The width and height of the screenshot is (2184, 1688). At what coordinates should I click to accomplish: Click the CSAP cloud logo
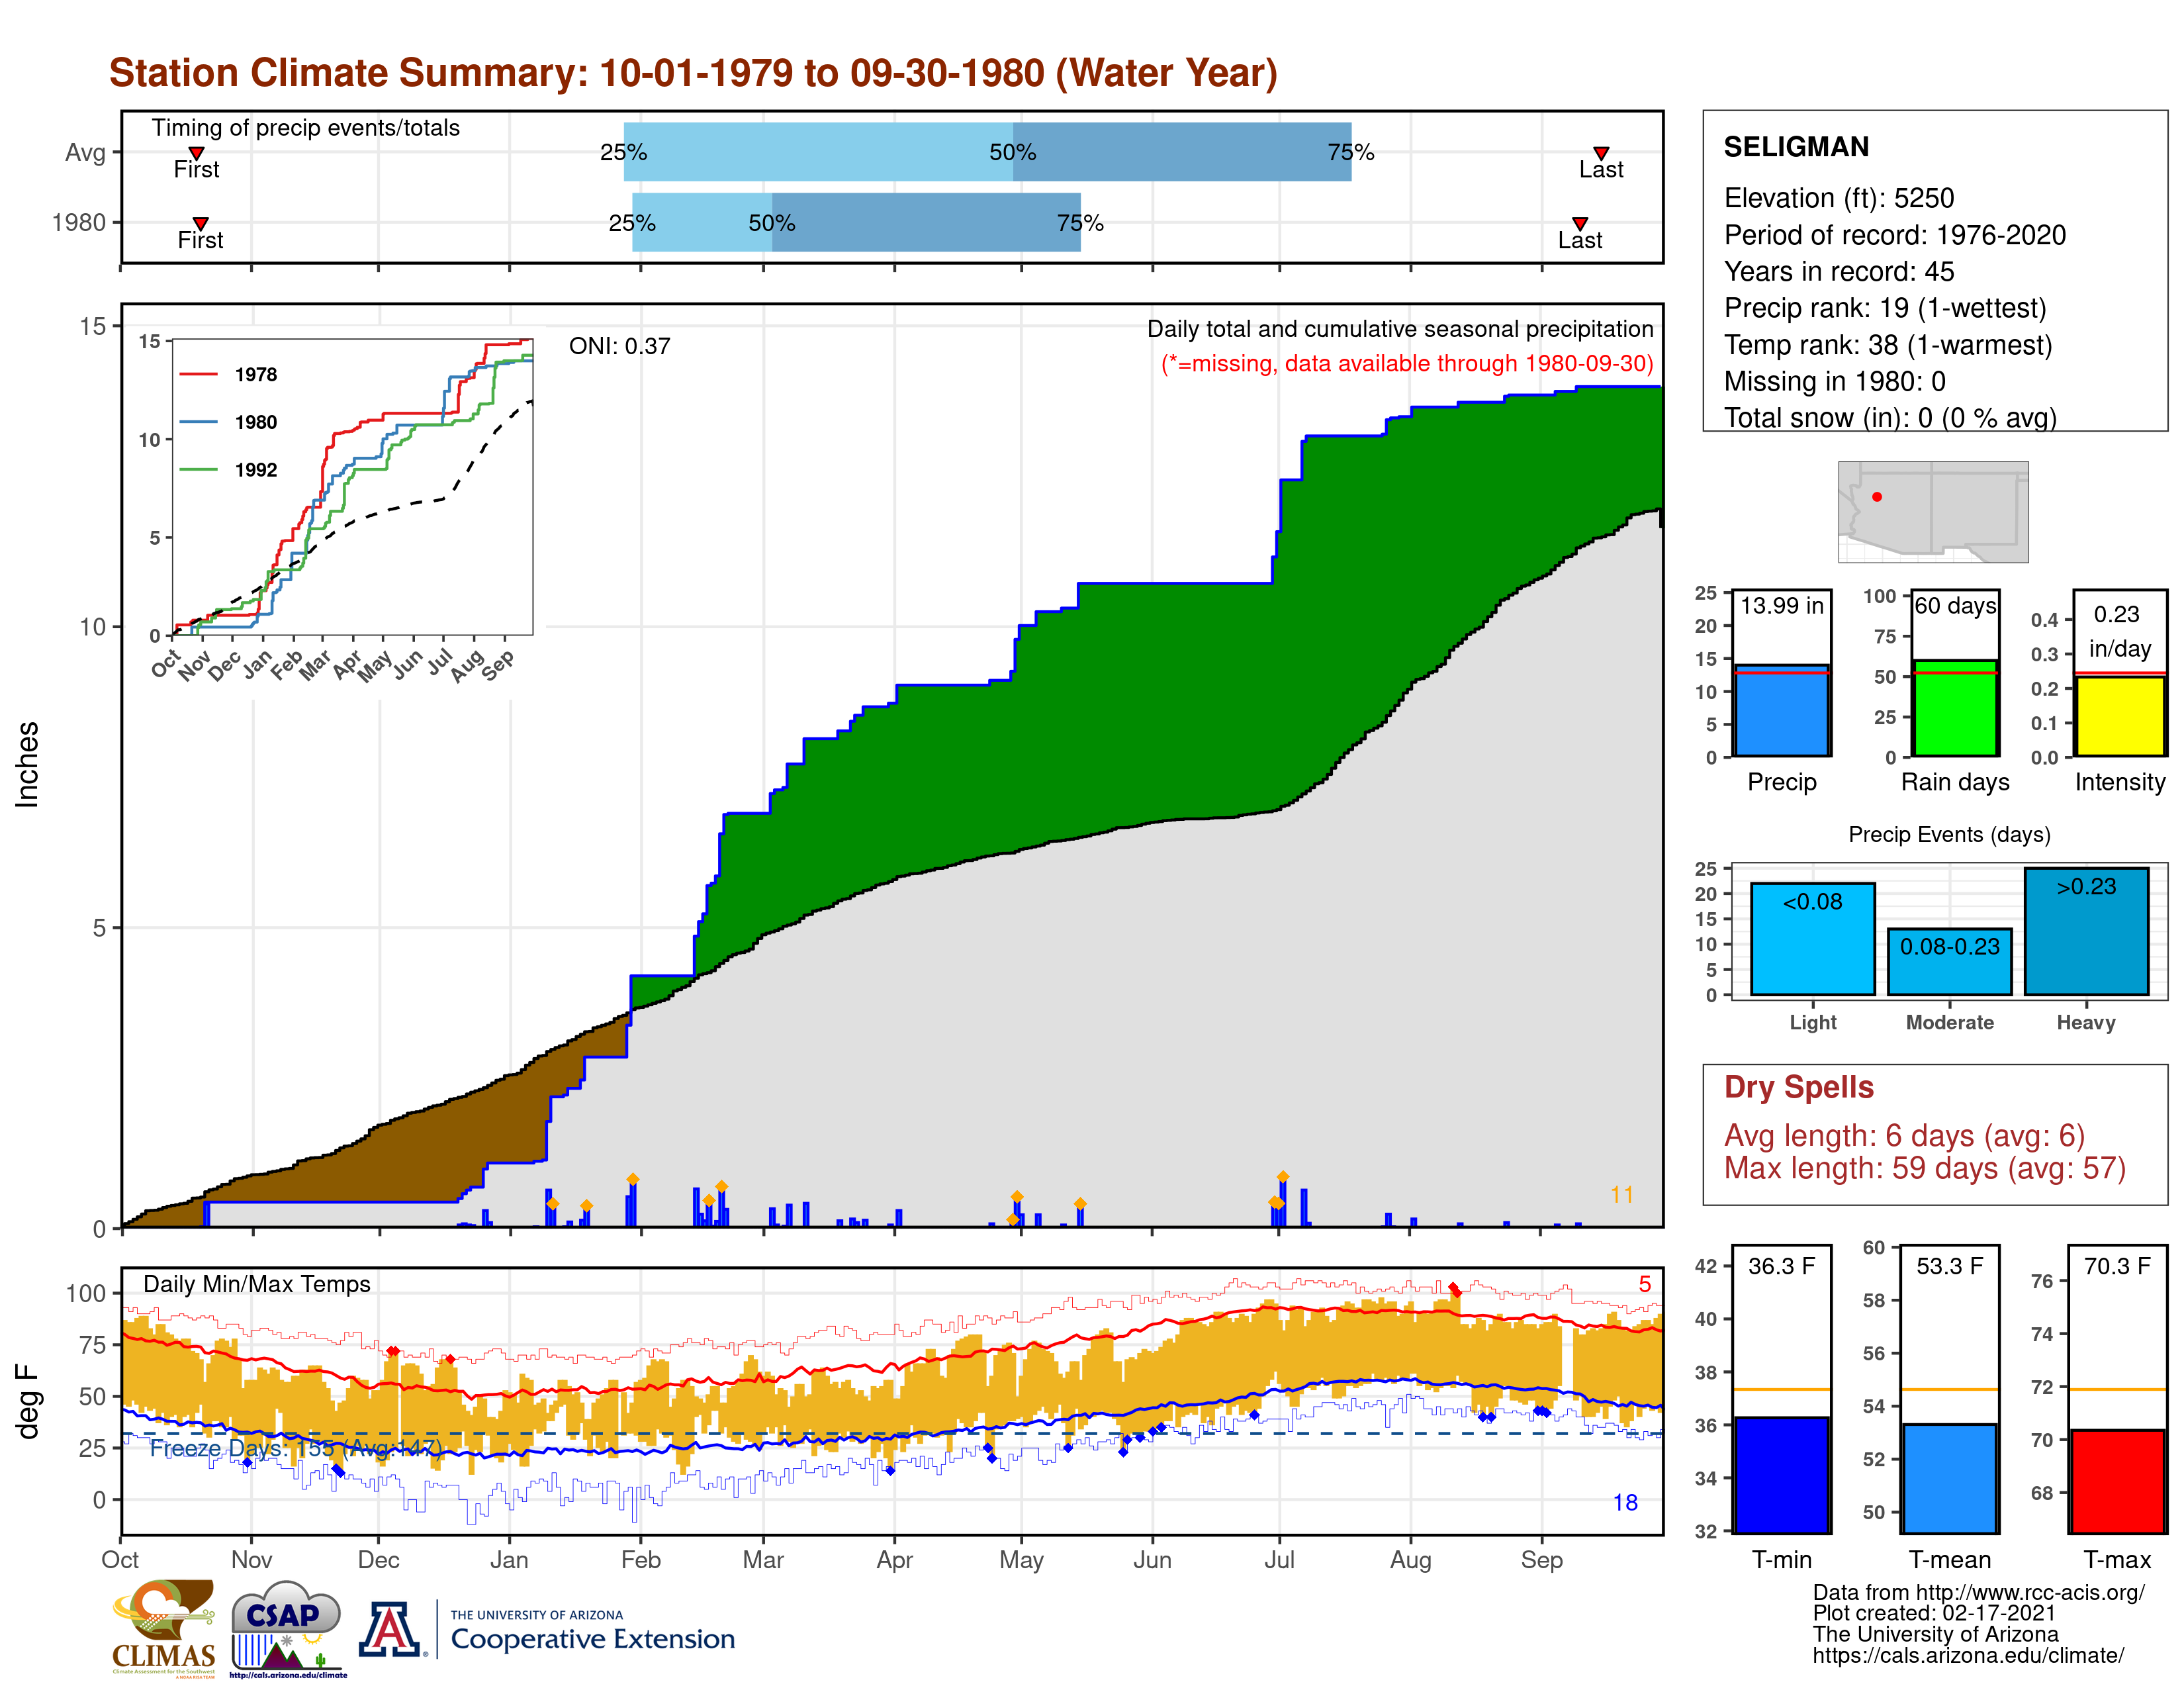287,1628
